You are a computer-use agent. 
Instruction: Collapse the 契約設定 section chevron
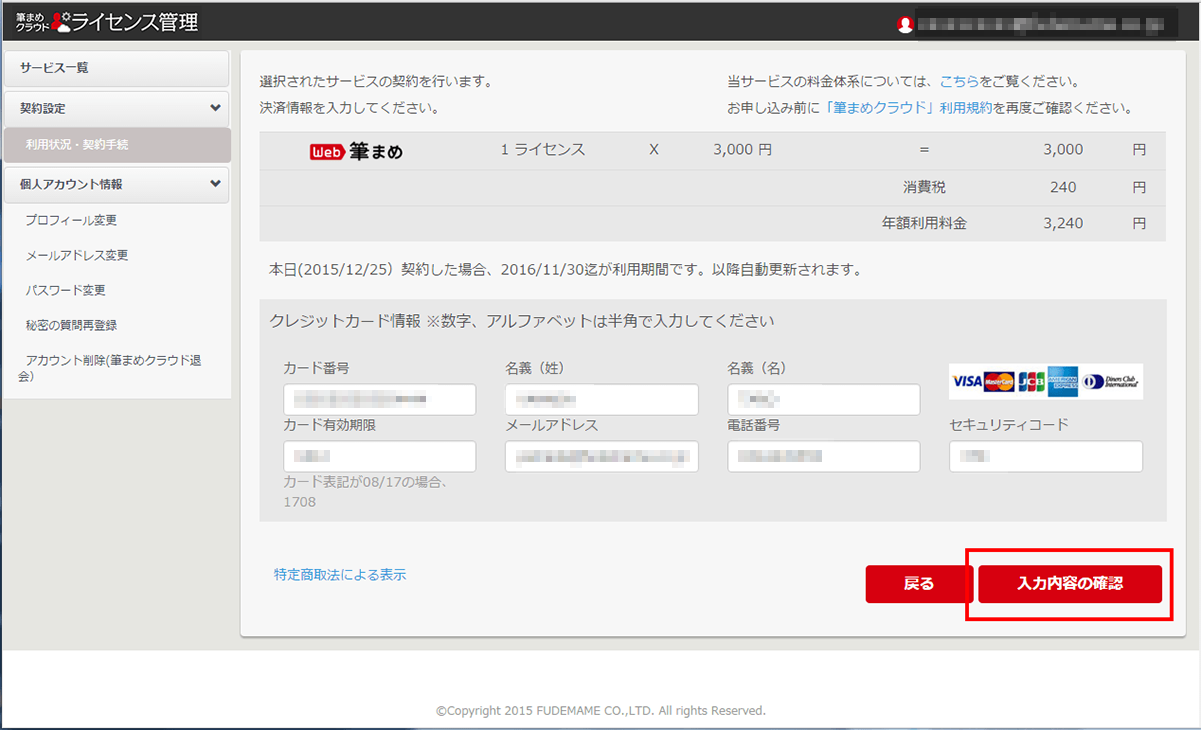[x=215, y=108]
